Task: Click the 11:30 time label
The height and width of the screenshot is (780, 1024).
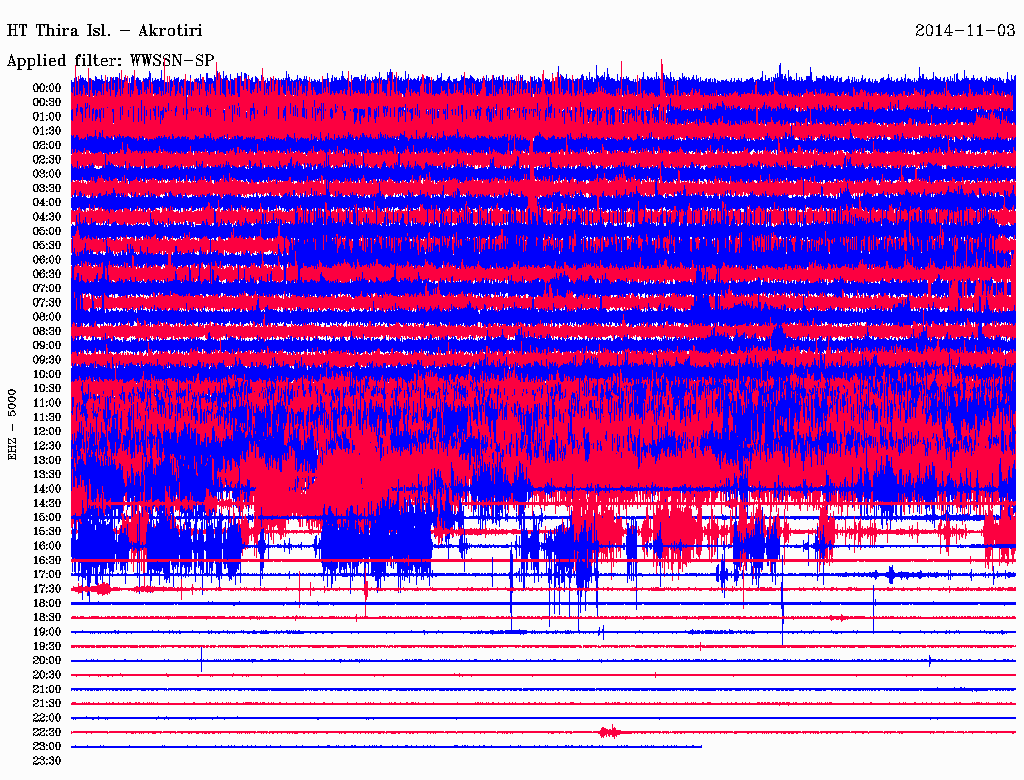Action: pyautogui.click(x=47, y=417)
